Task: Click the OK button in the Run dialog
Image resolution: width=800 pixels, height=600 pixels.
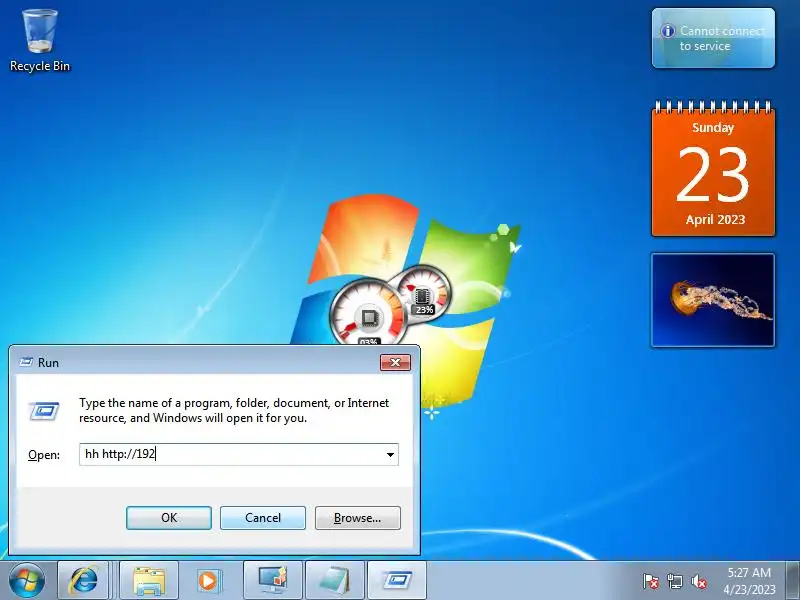Action: coord(169,518)
